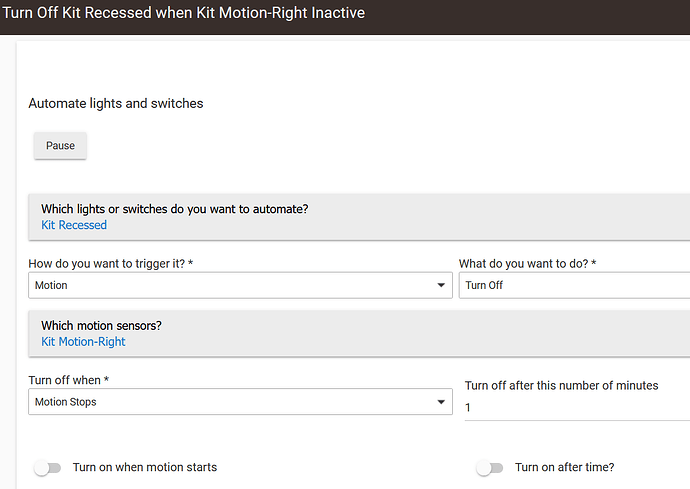Screen dimensions: 690x489
Task: Click the 'How do you want to trigger it?' label
Action: pyautogui.click(x=110, y=264)
